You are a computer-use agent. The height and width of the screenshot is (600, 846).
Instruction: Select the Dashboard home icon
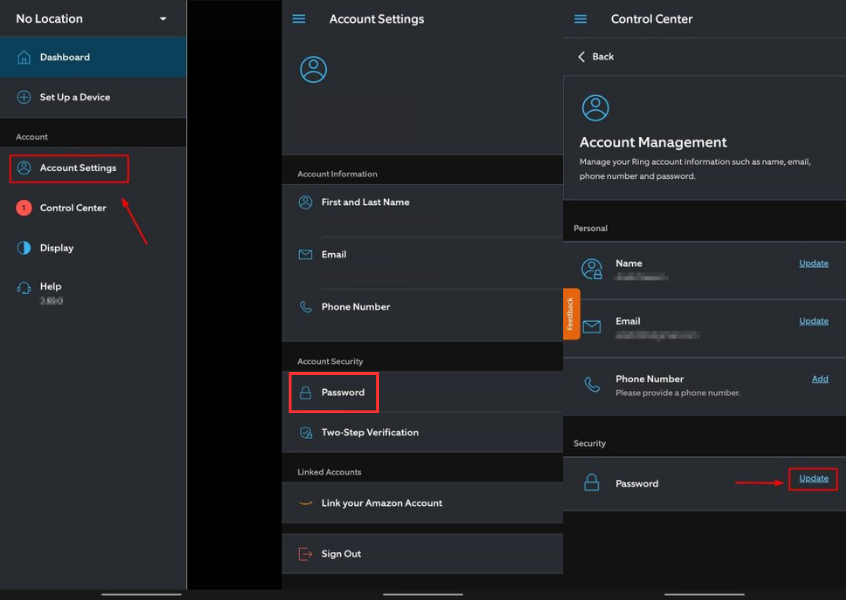[25, 57]
